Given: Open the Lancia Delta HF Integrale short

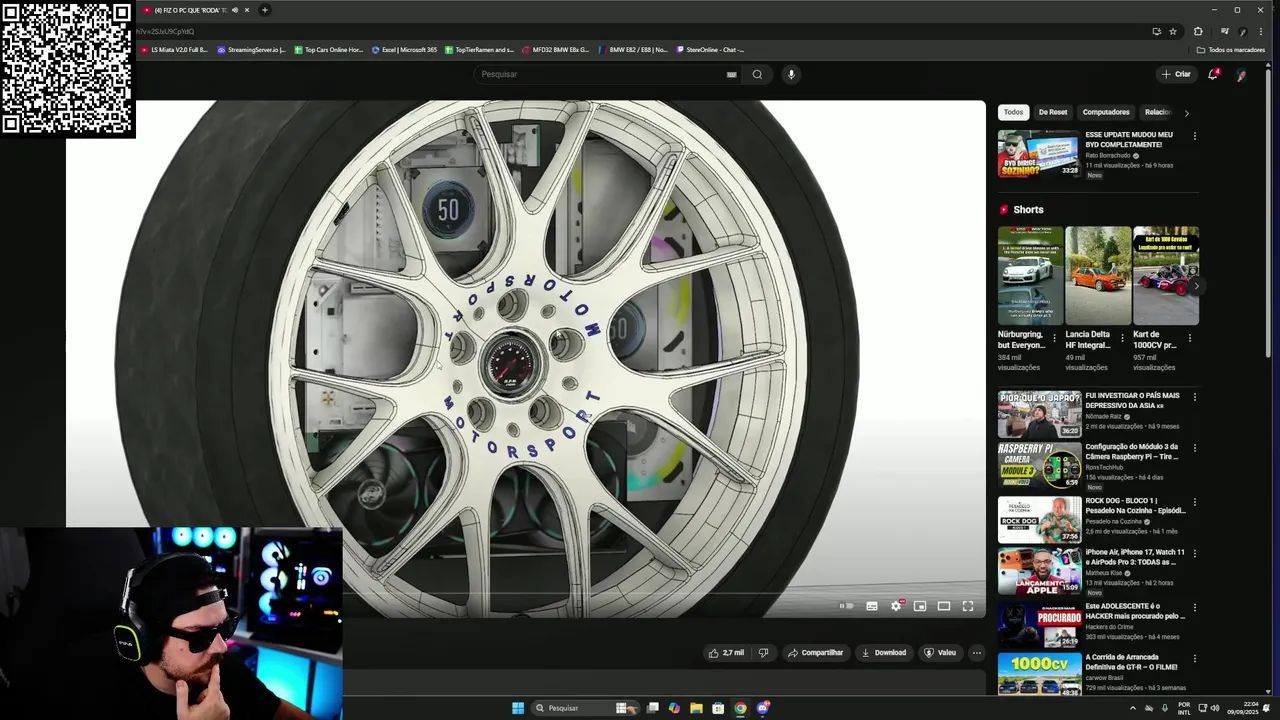Looking at the screenshot, I should coord(1098,275).
